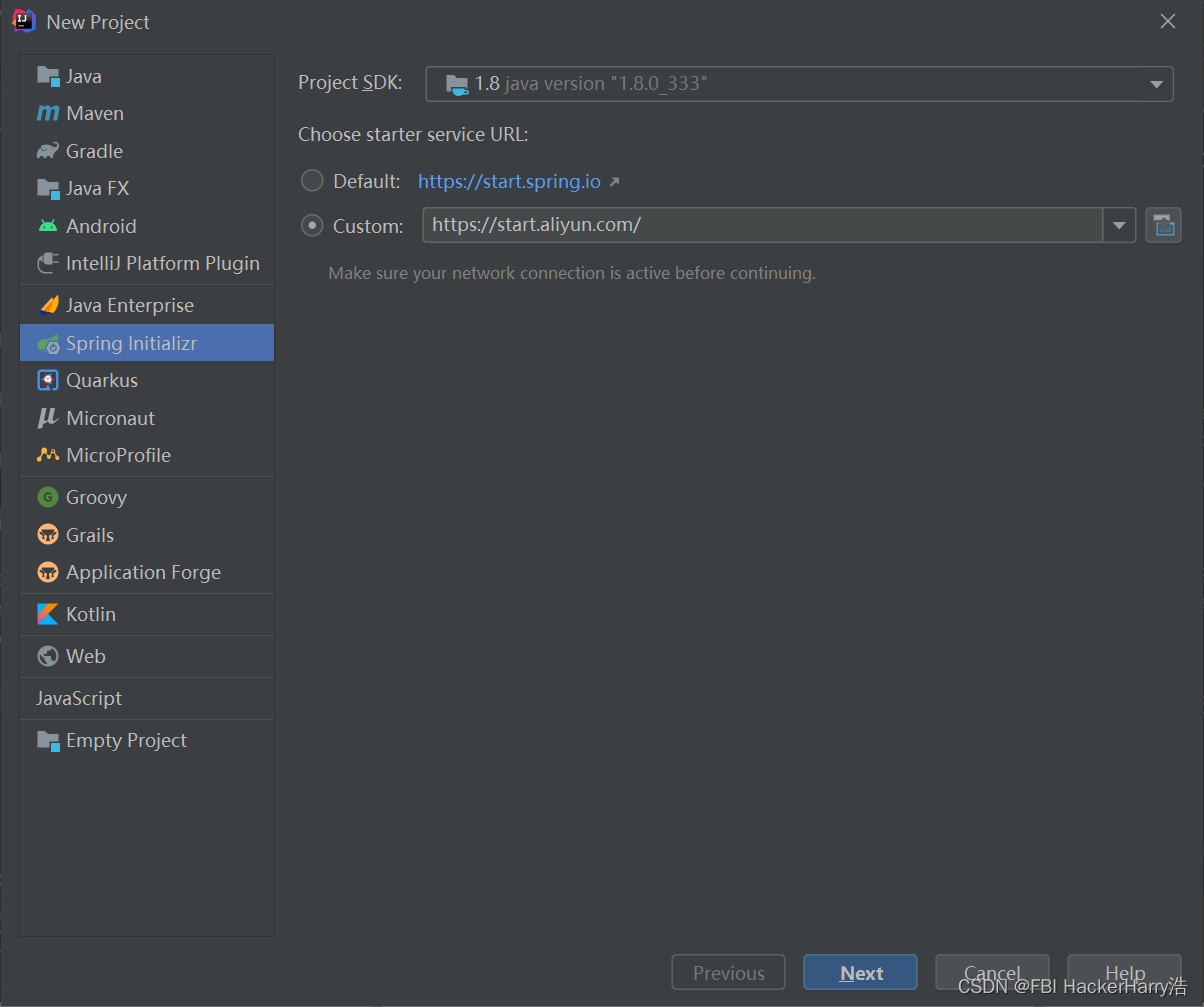Select Empty Project in the list
The image size is (1204, 1007).
[x=126, y=740]
